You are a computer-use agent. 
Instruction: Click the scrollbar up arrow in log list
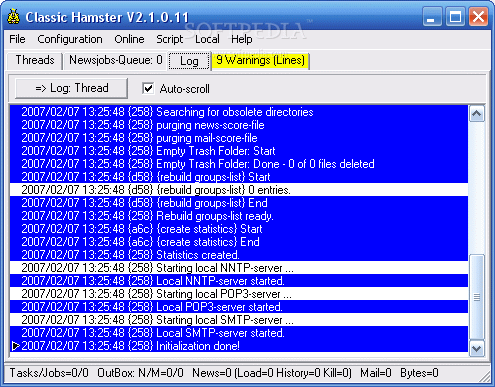(x=477, y=114)
